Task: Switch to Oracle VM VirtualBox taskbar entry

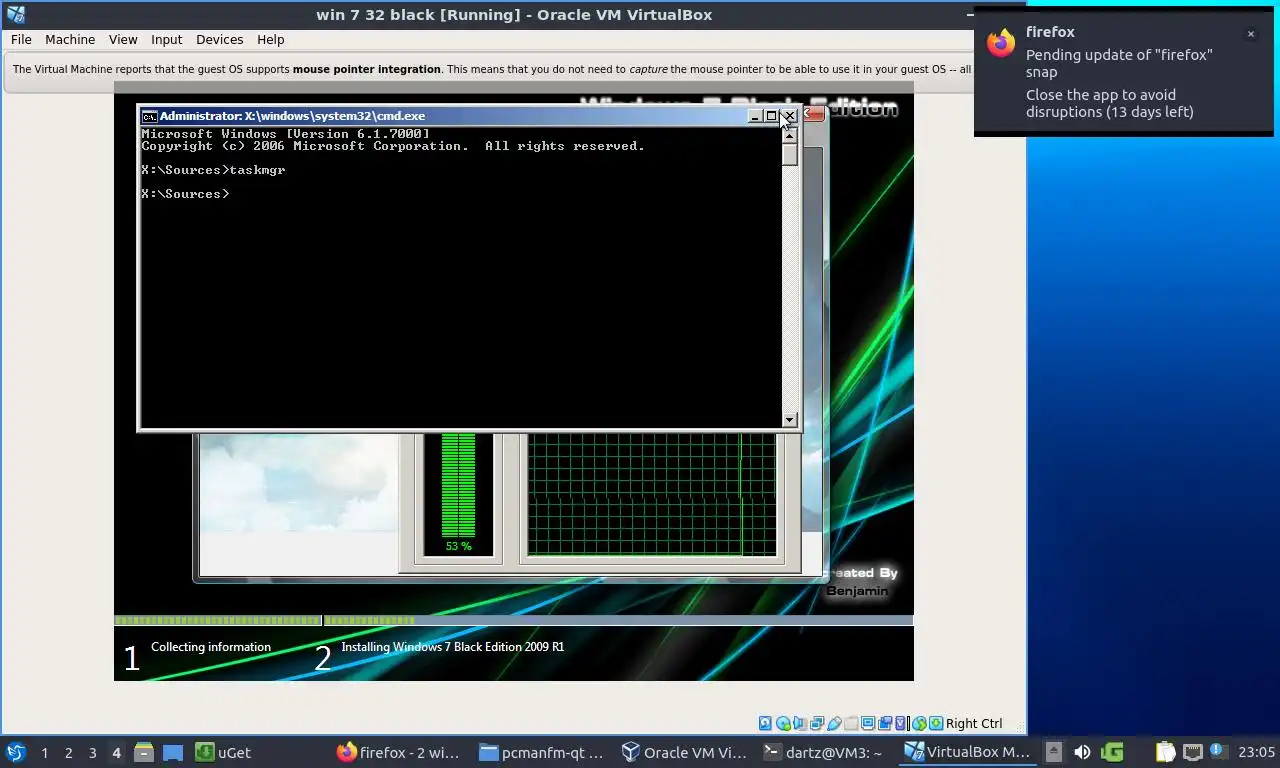Action: tap(683, 752)
